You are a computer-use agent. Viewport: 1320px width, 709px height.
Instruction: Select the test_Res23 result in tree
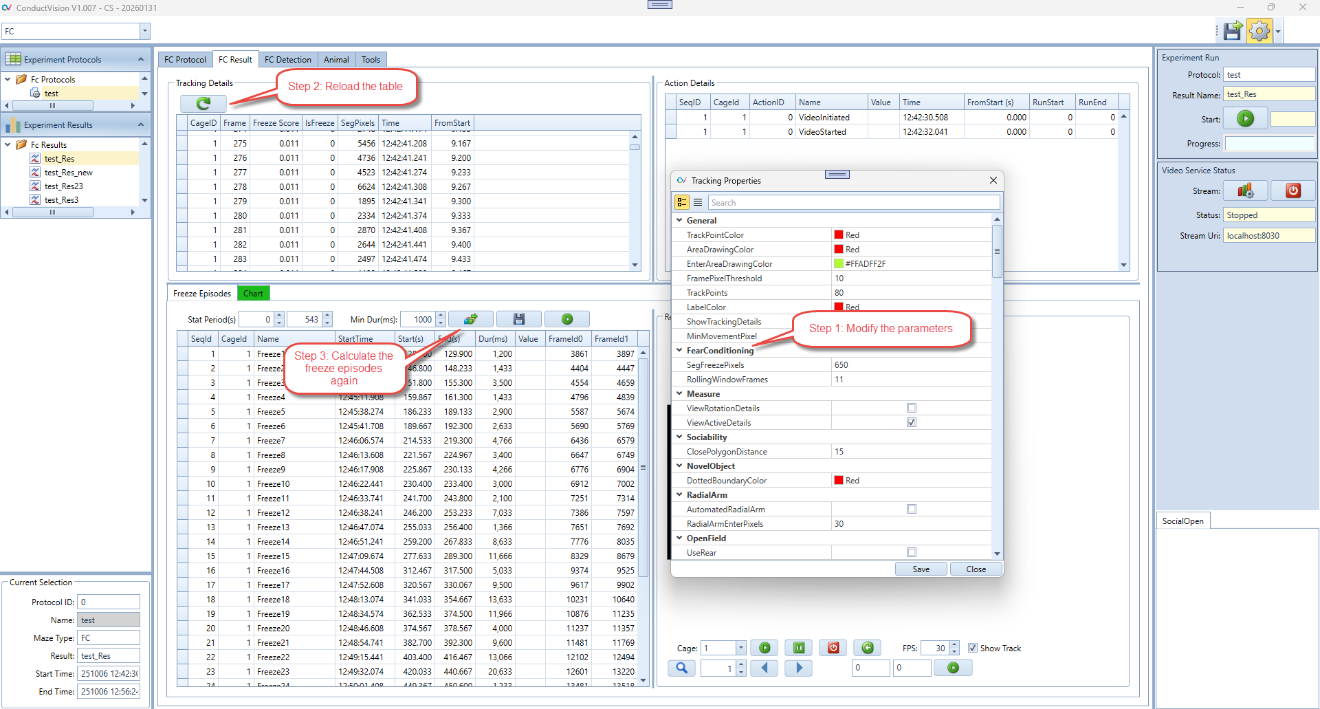(x=63, y=186)
